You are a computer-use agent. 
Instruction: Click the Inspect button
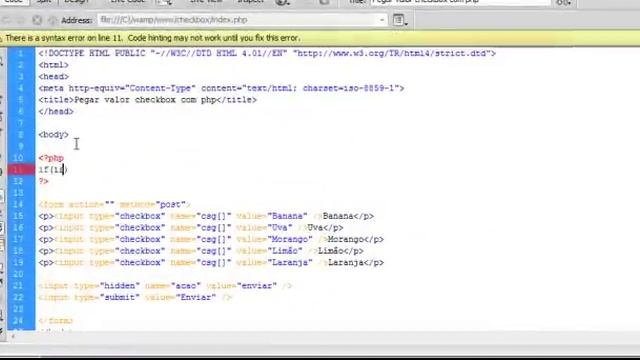tap(250, 2)
